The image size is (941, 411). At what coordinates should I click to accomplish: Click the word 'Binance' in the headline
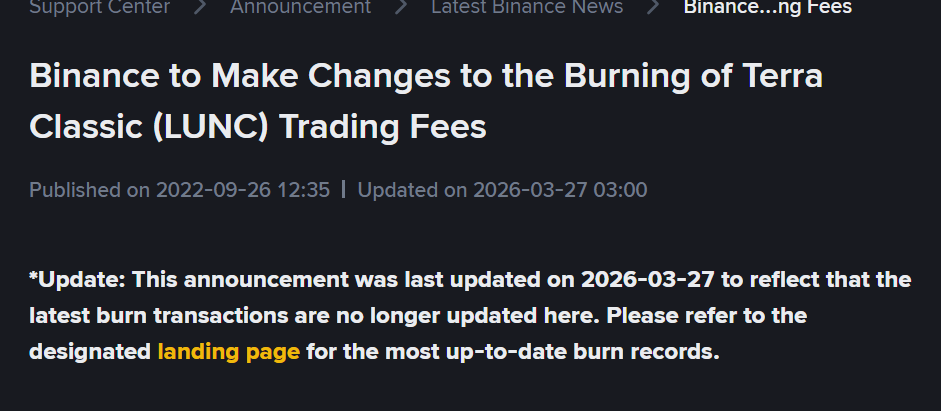point(95,77)
